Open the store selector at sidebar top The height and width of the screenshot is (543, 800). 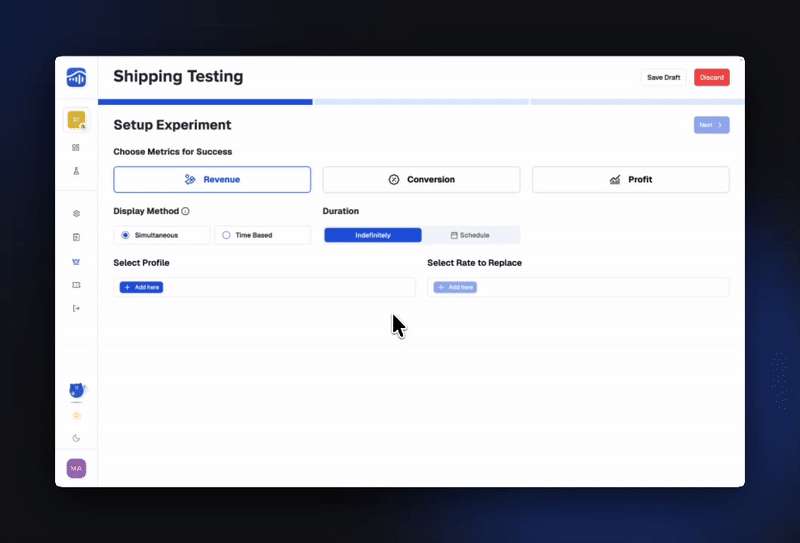tap(76, 120)
